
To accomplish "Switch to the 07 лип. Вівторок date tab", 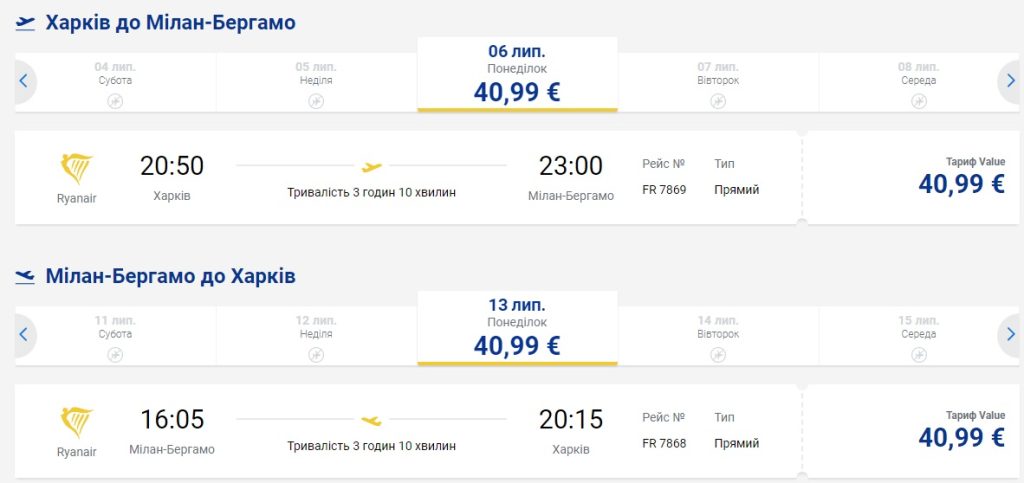I will (x=718, y=82).
